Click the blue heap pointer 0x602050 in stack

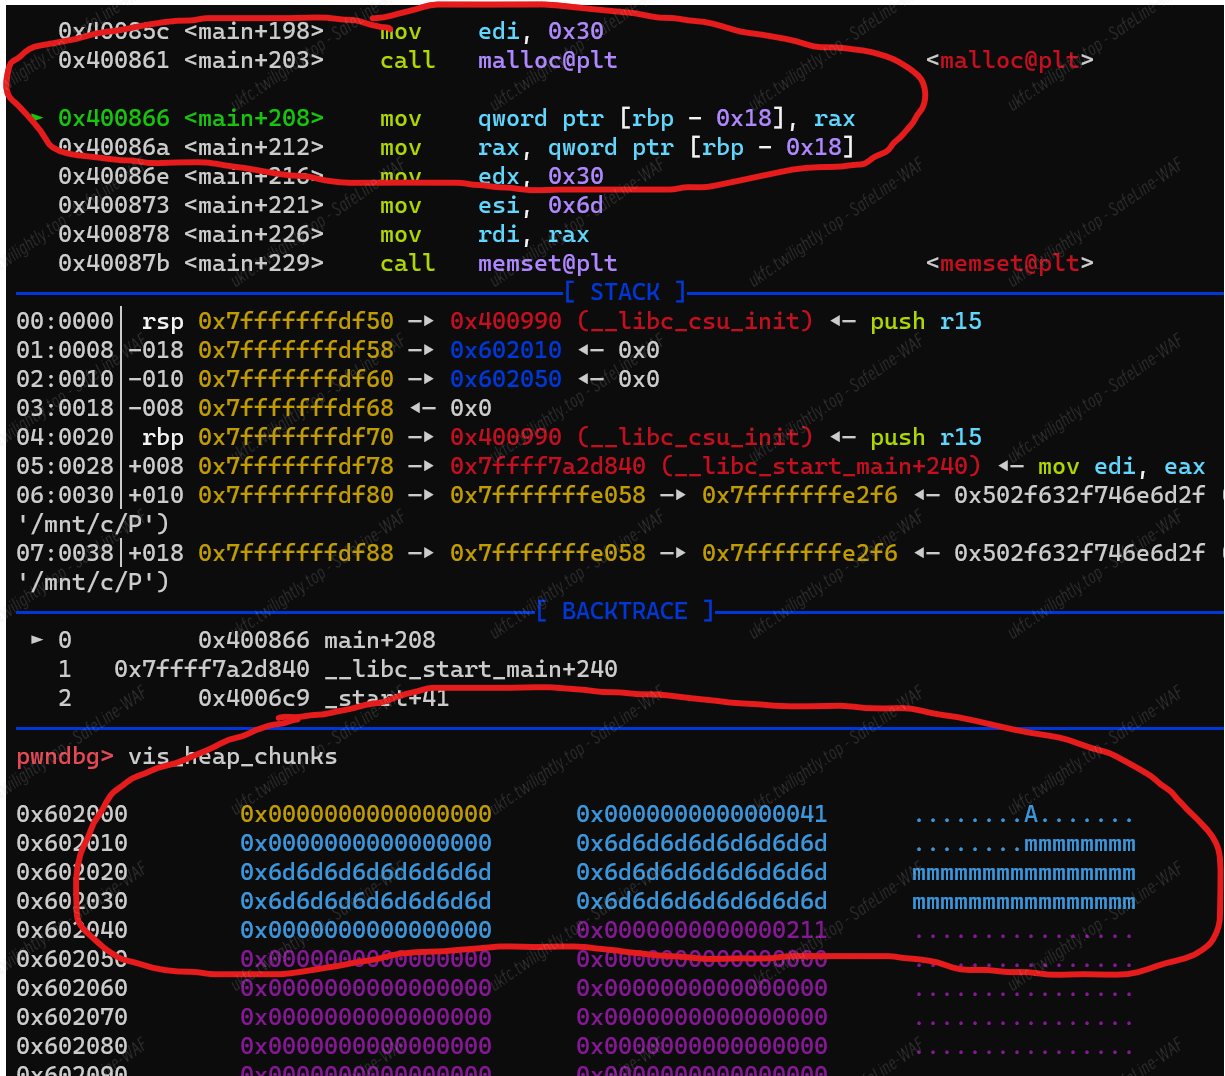point(506,379)
